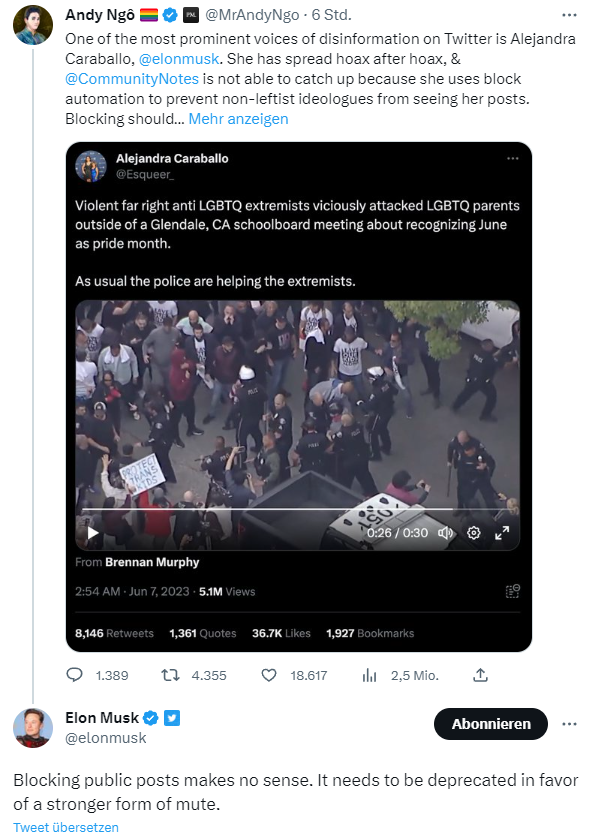The height and width of the screenshot is (839, 594).
Task: Click the Abonnieren button
Action: (491, 724)
